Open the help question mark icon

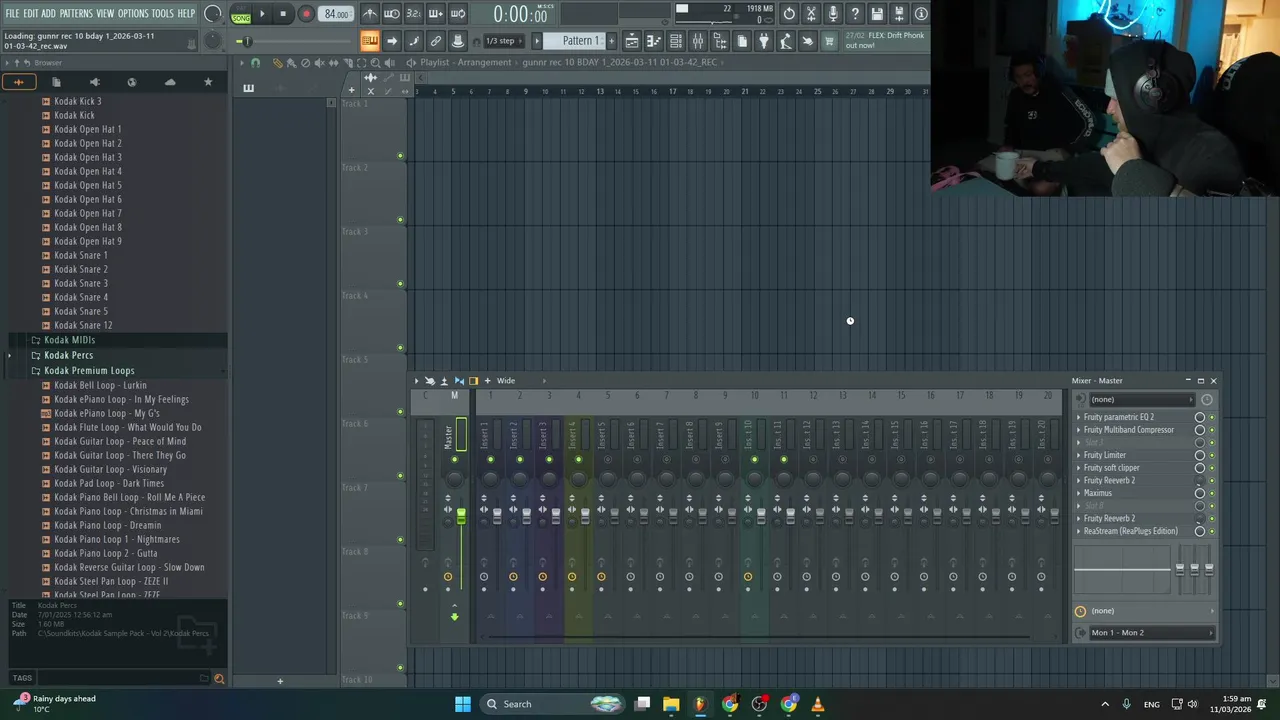point(855,14)
